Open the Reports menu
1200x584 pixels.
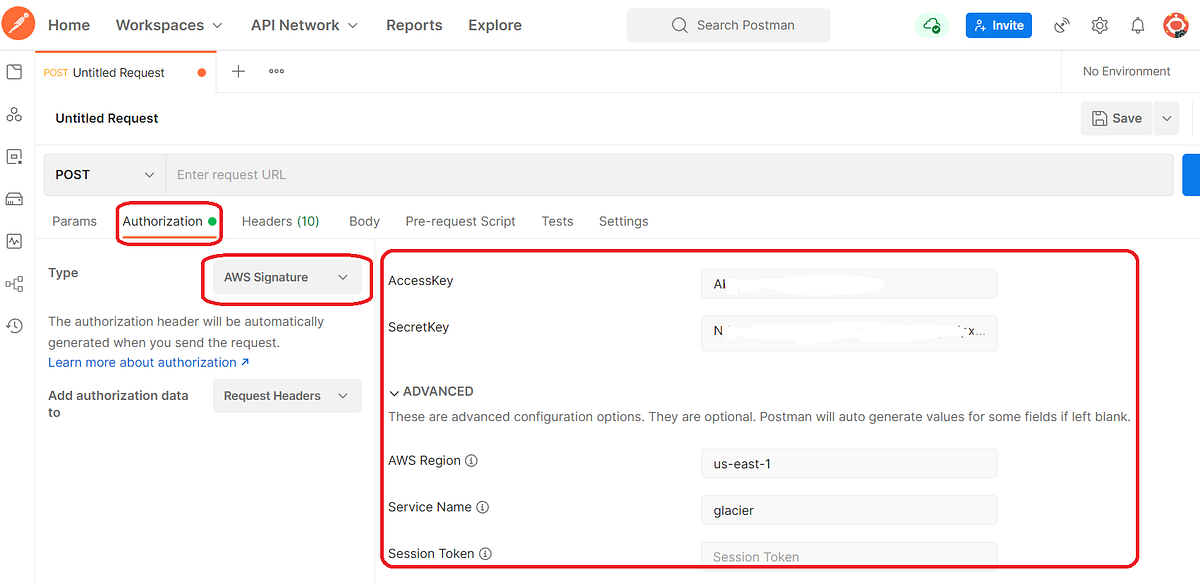(414, 25)
